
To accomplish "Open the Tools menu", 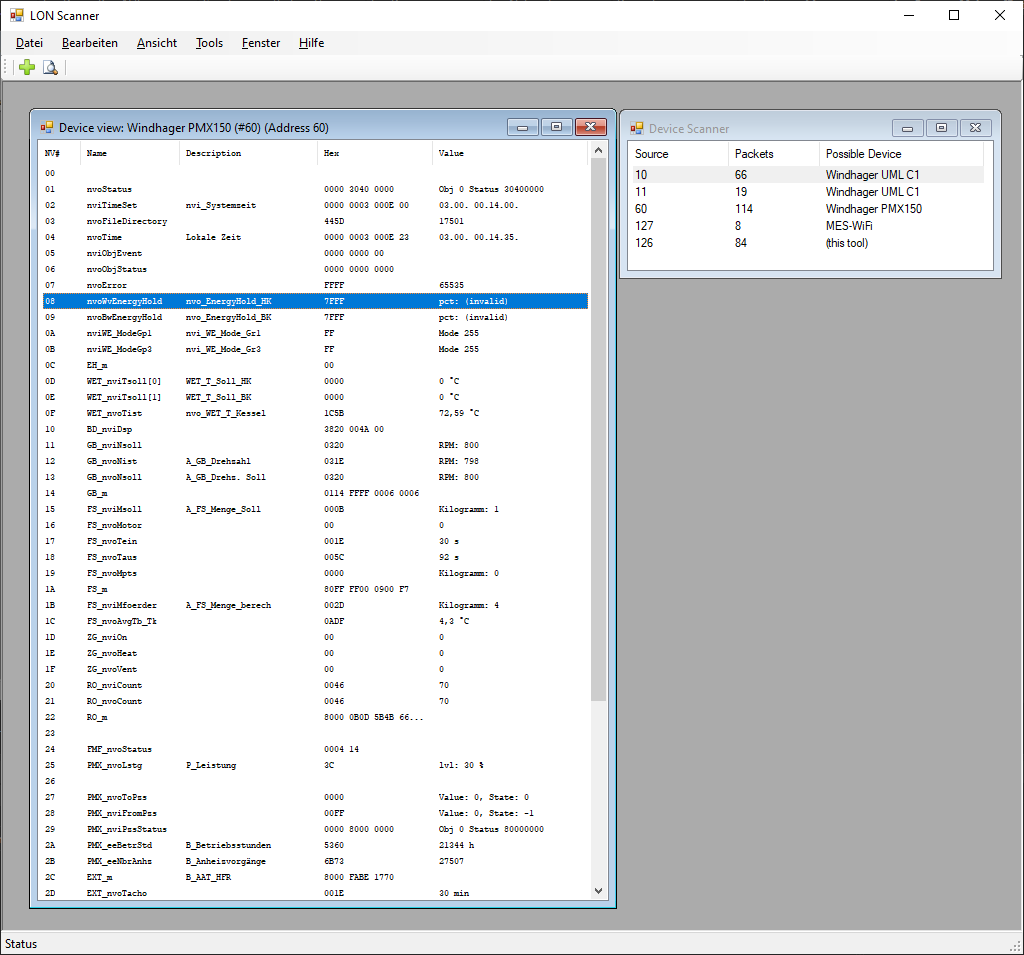I will point(209,43).
